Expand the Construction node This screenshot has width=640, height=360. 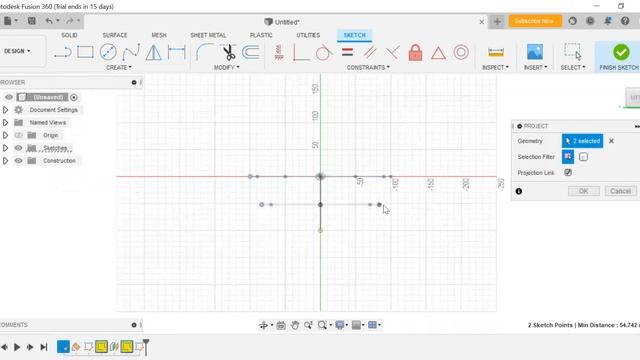pos(5,160)
